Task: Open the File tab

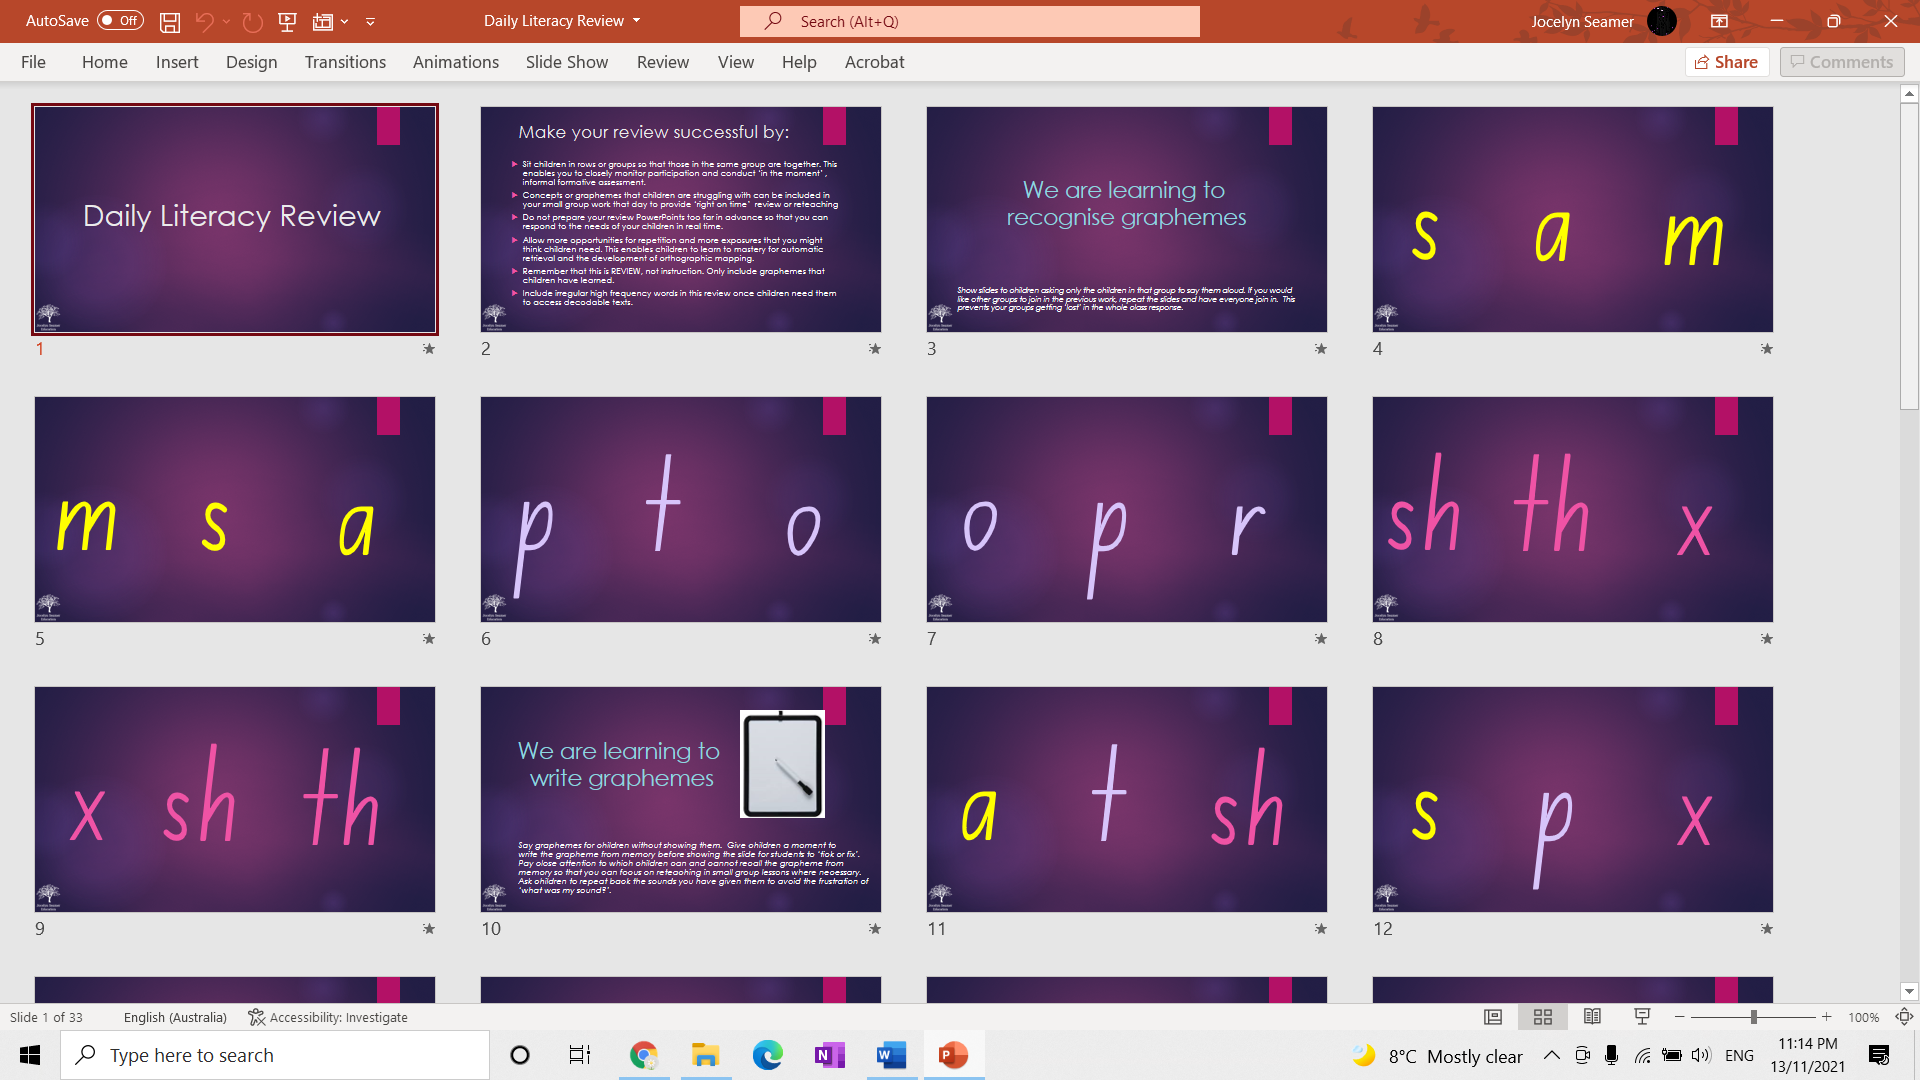Action: coord(33,62)
